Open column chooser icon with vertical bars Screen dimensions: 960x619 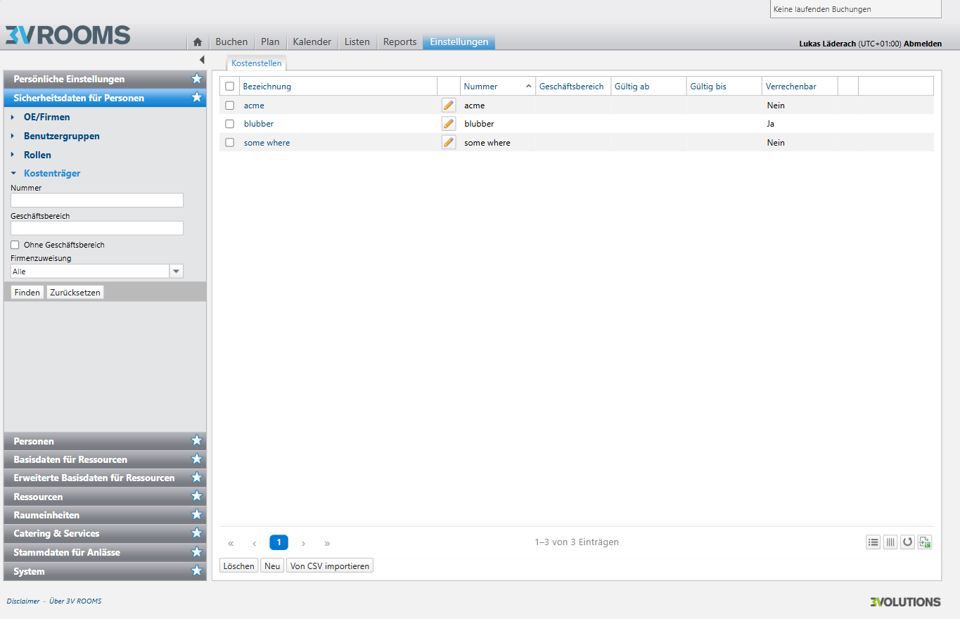[x=890, y=542]
